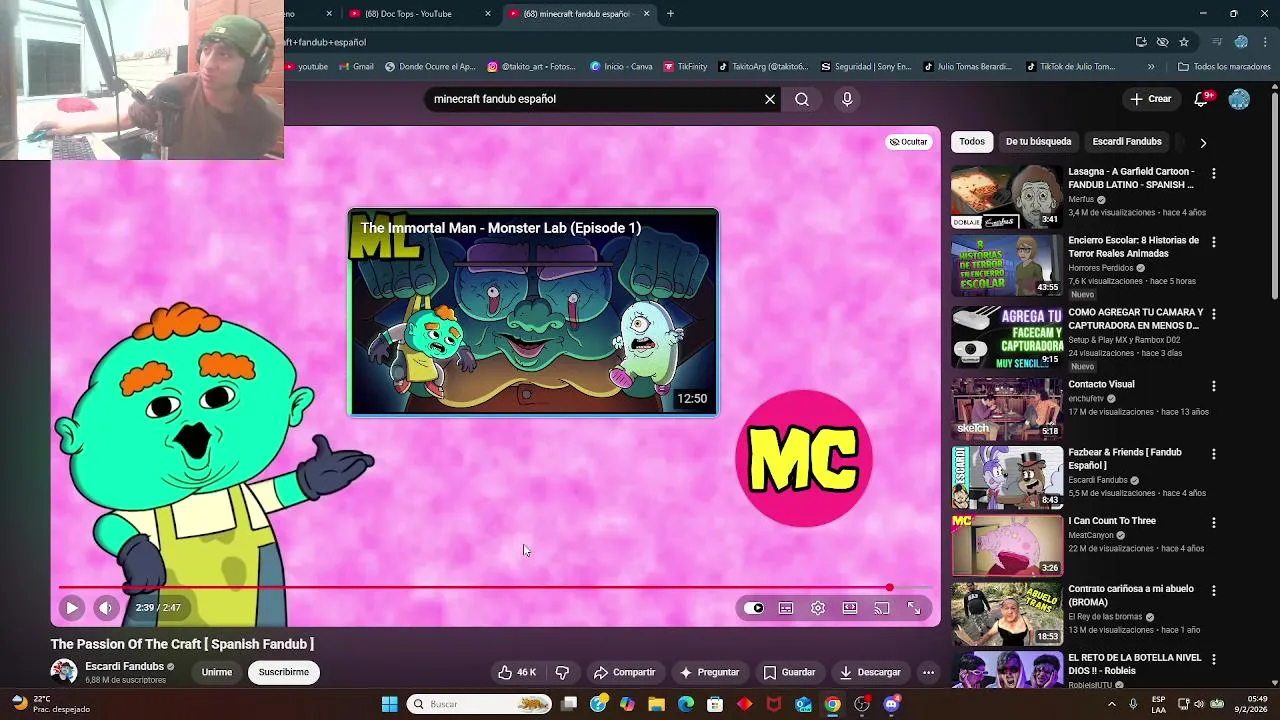Bookmark this page with the star icon
Viewport: 1280px width, 720px height.
click(1184, 42)
